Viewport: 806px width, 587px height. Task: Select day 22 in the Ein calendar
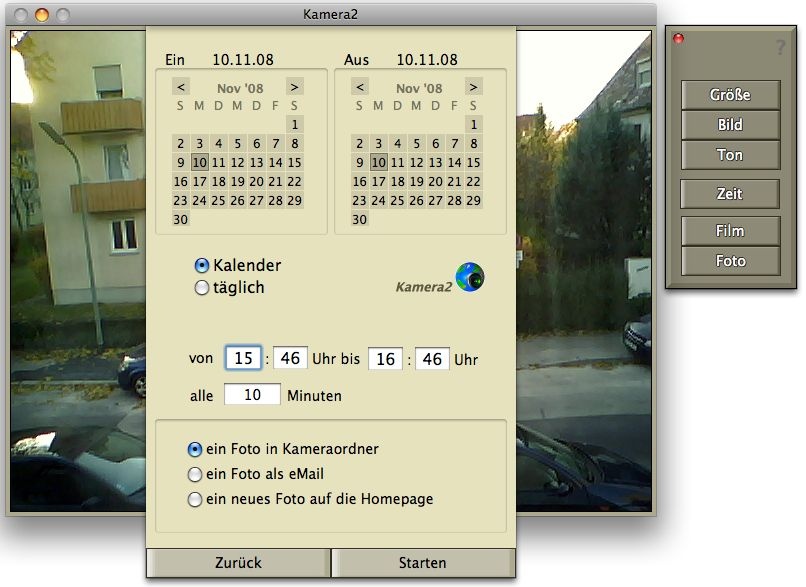tap(295, 181)
